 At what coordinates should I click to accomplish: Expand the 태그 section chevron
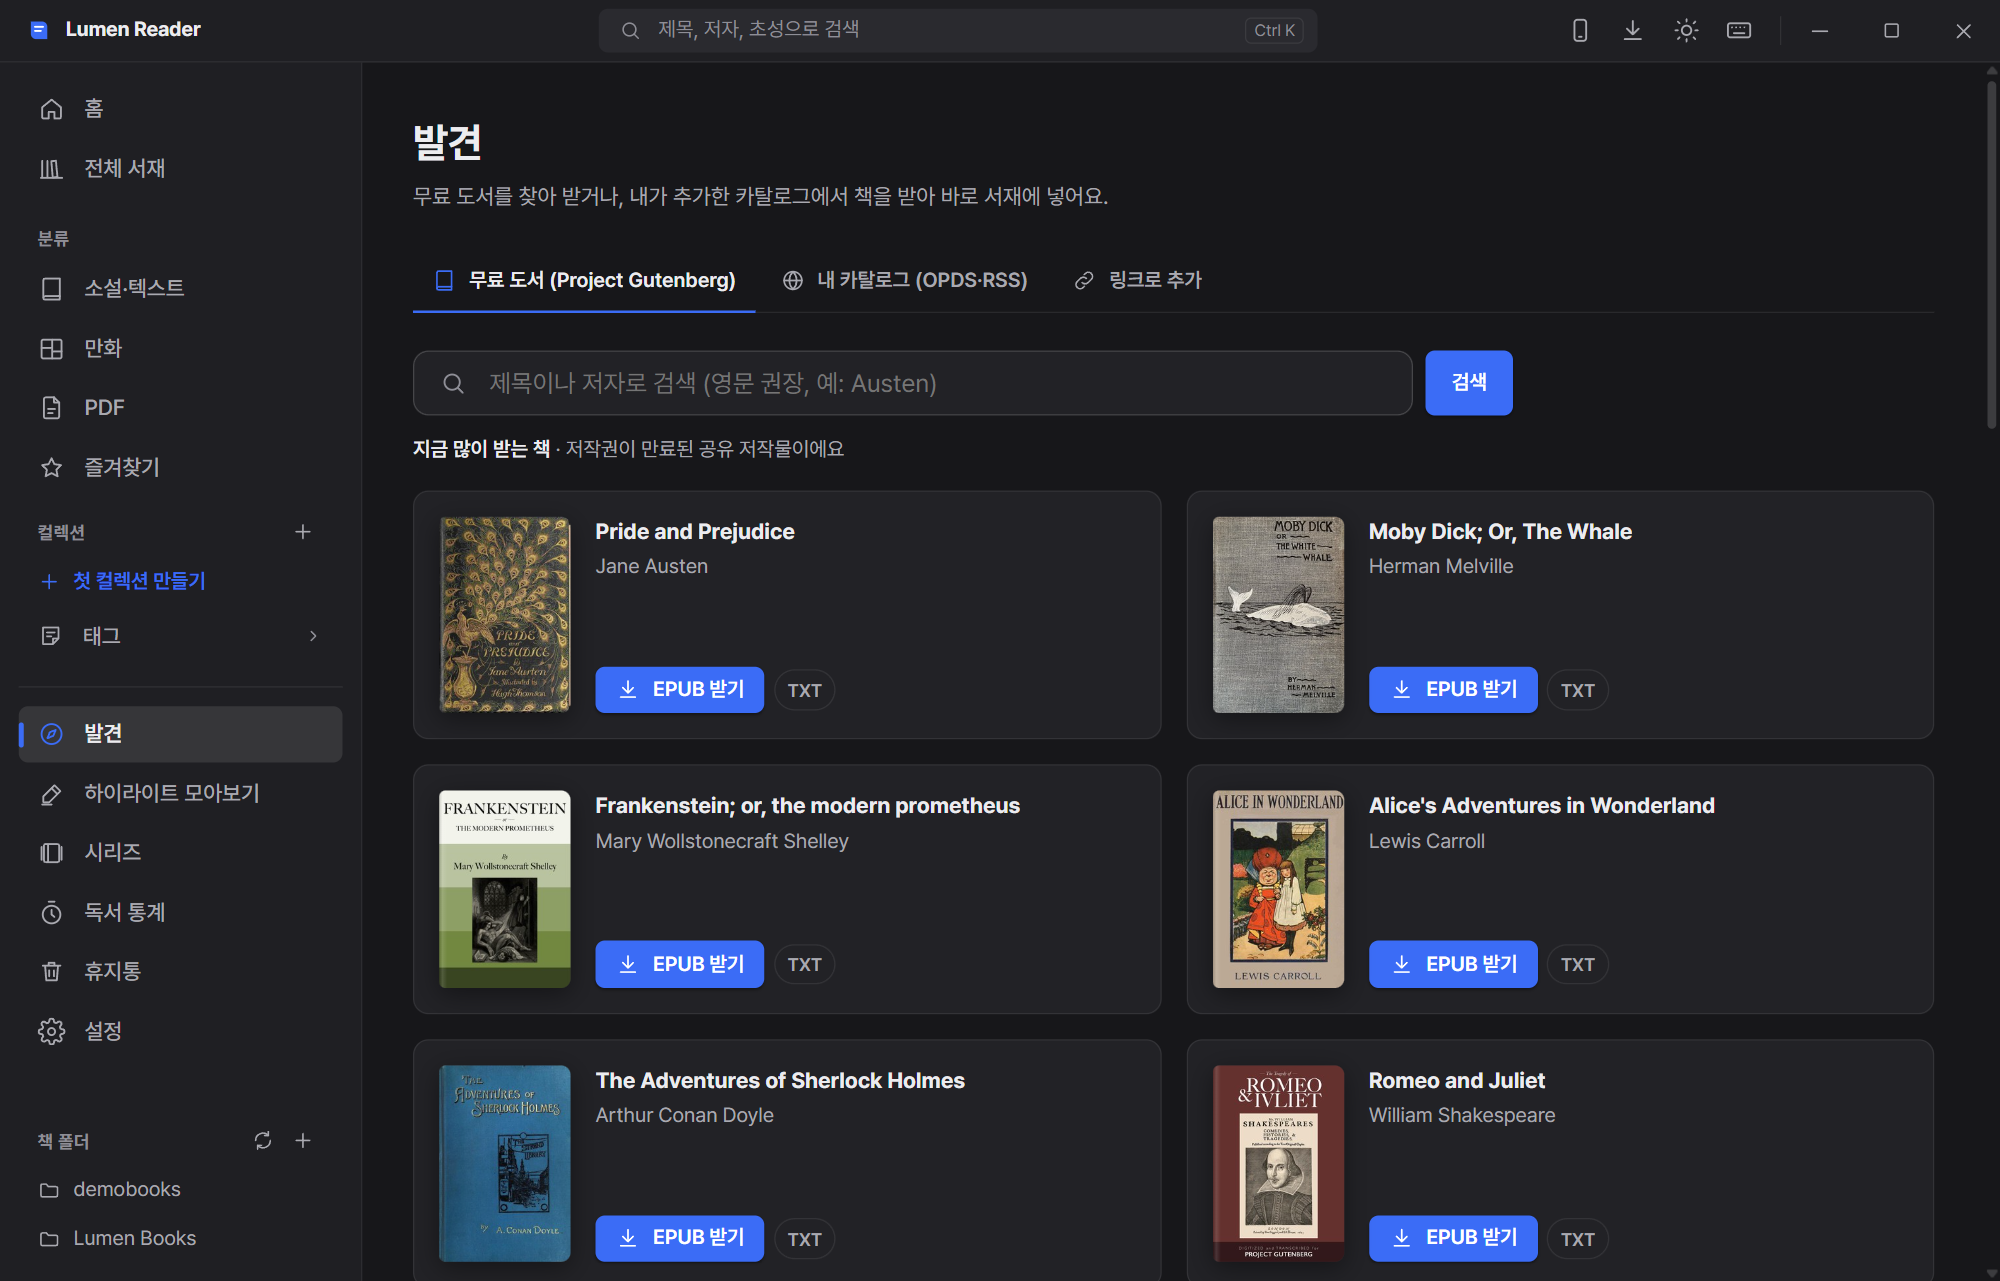(313, 636)
